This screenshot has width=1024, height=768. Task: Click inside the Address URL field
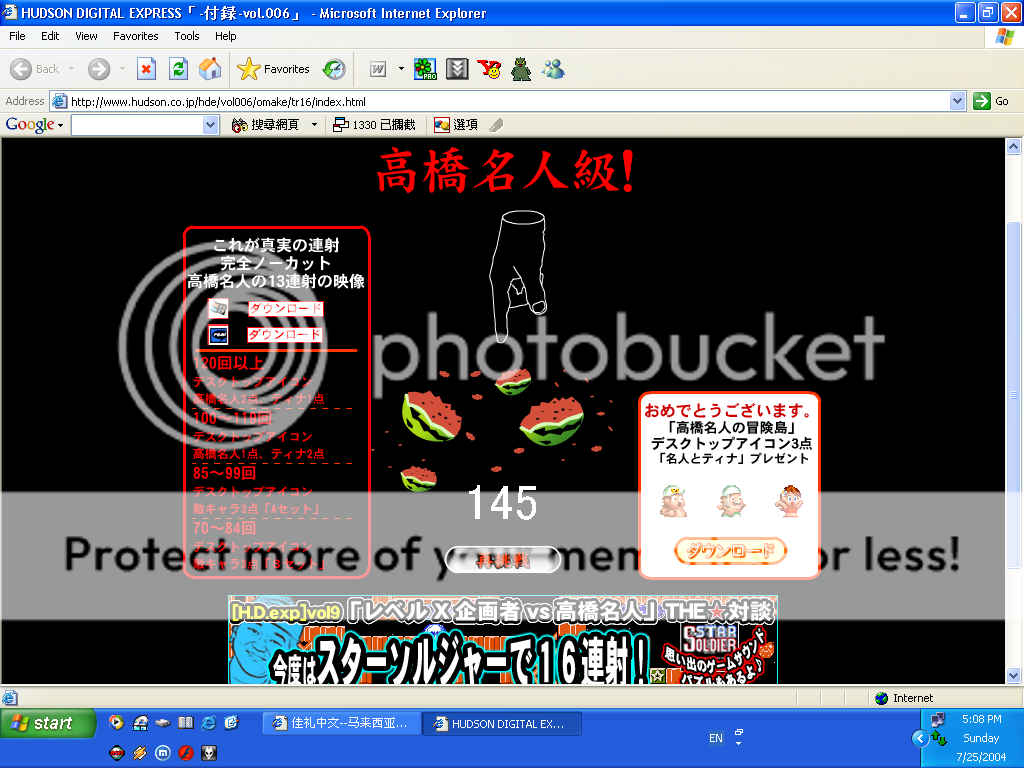pos(500,101)
